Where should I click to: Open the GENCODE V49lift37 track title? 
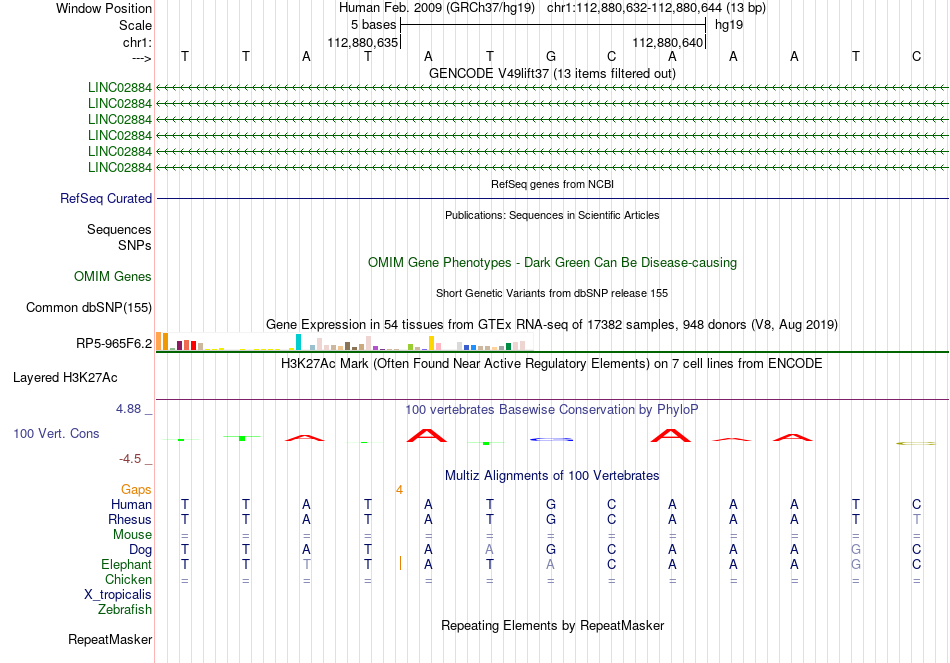[x=552, y=73]
